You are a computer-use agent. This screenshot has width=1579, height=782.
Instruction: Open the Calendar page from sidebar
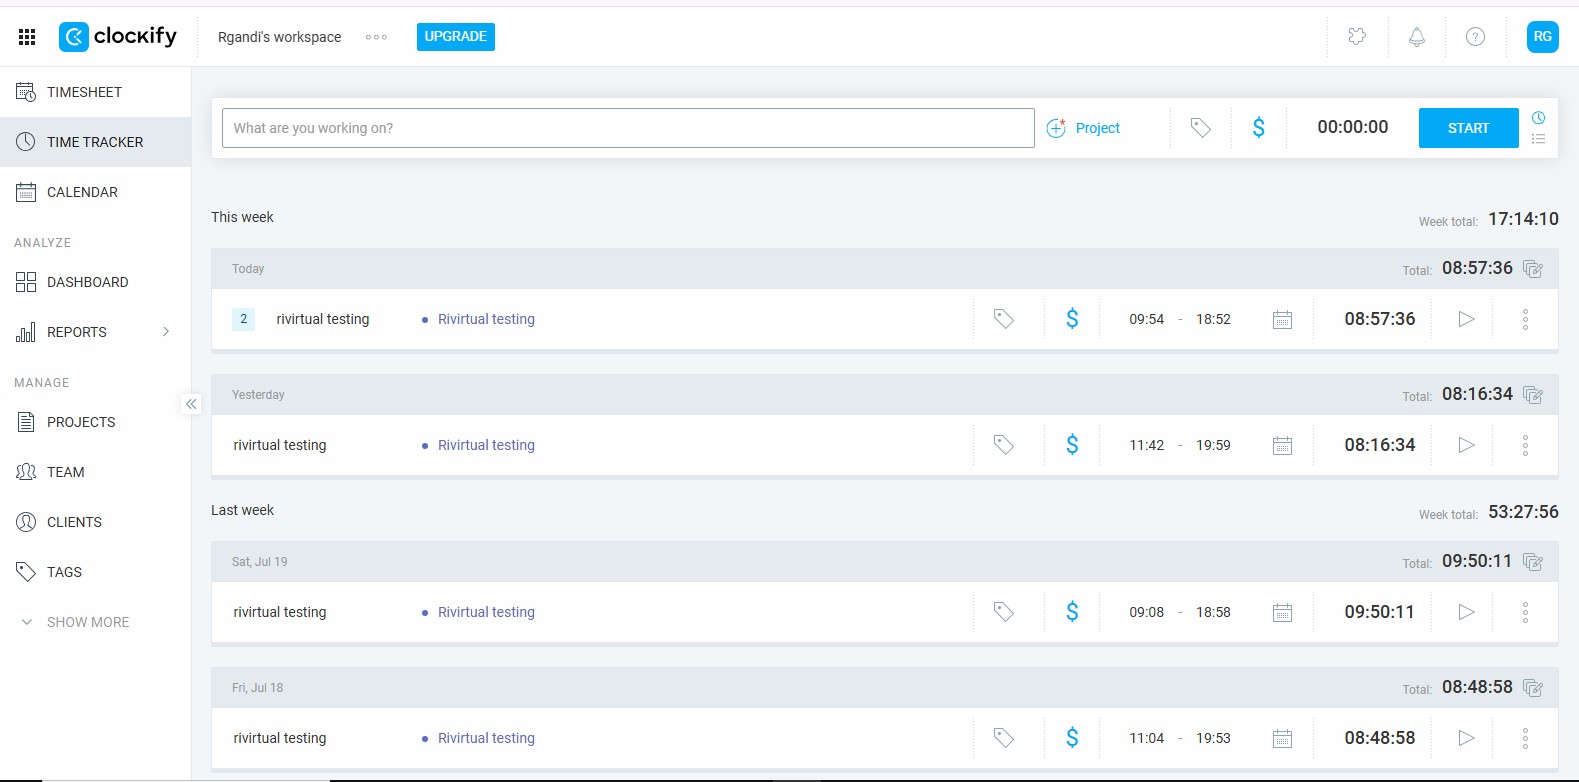click(82, 192)
